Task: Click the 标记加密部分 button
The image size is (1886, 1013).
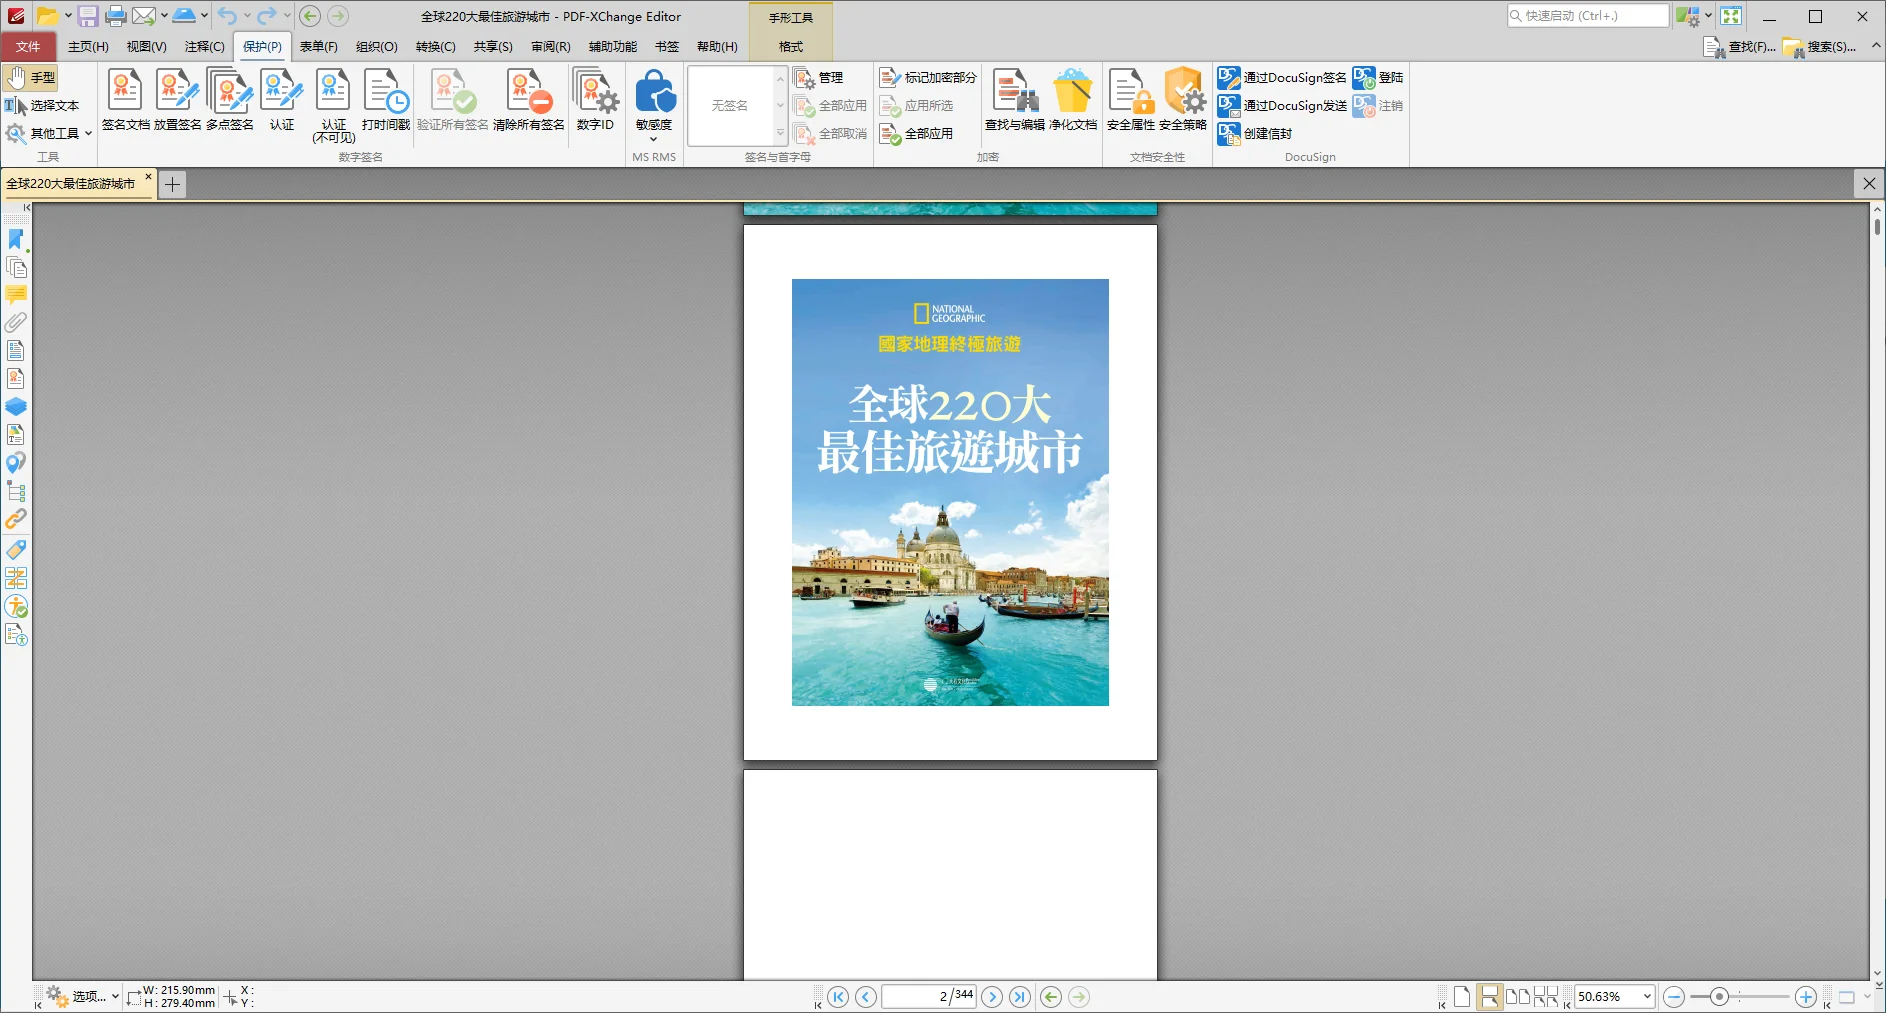Action: click(928, 78)
